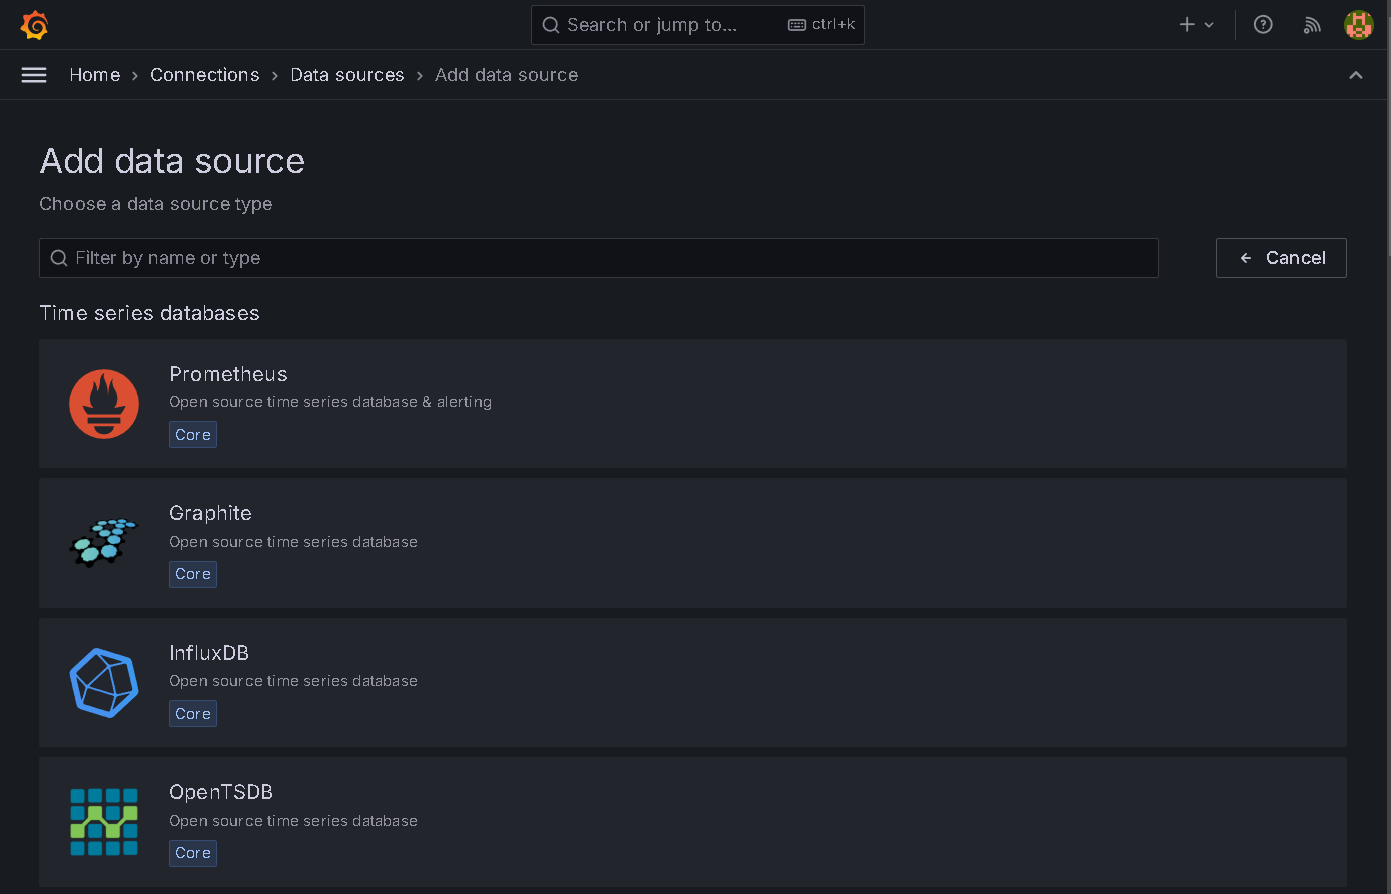Click the Time series databases heading
The height and width of the screenshot is (894, 1391).
pyautogui.click(x=149, y=313)
